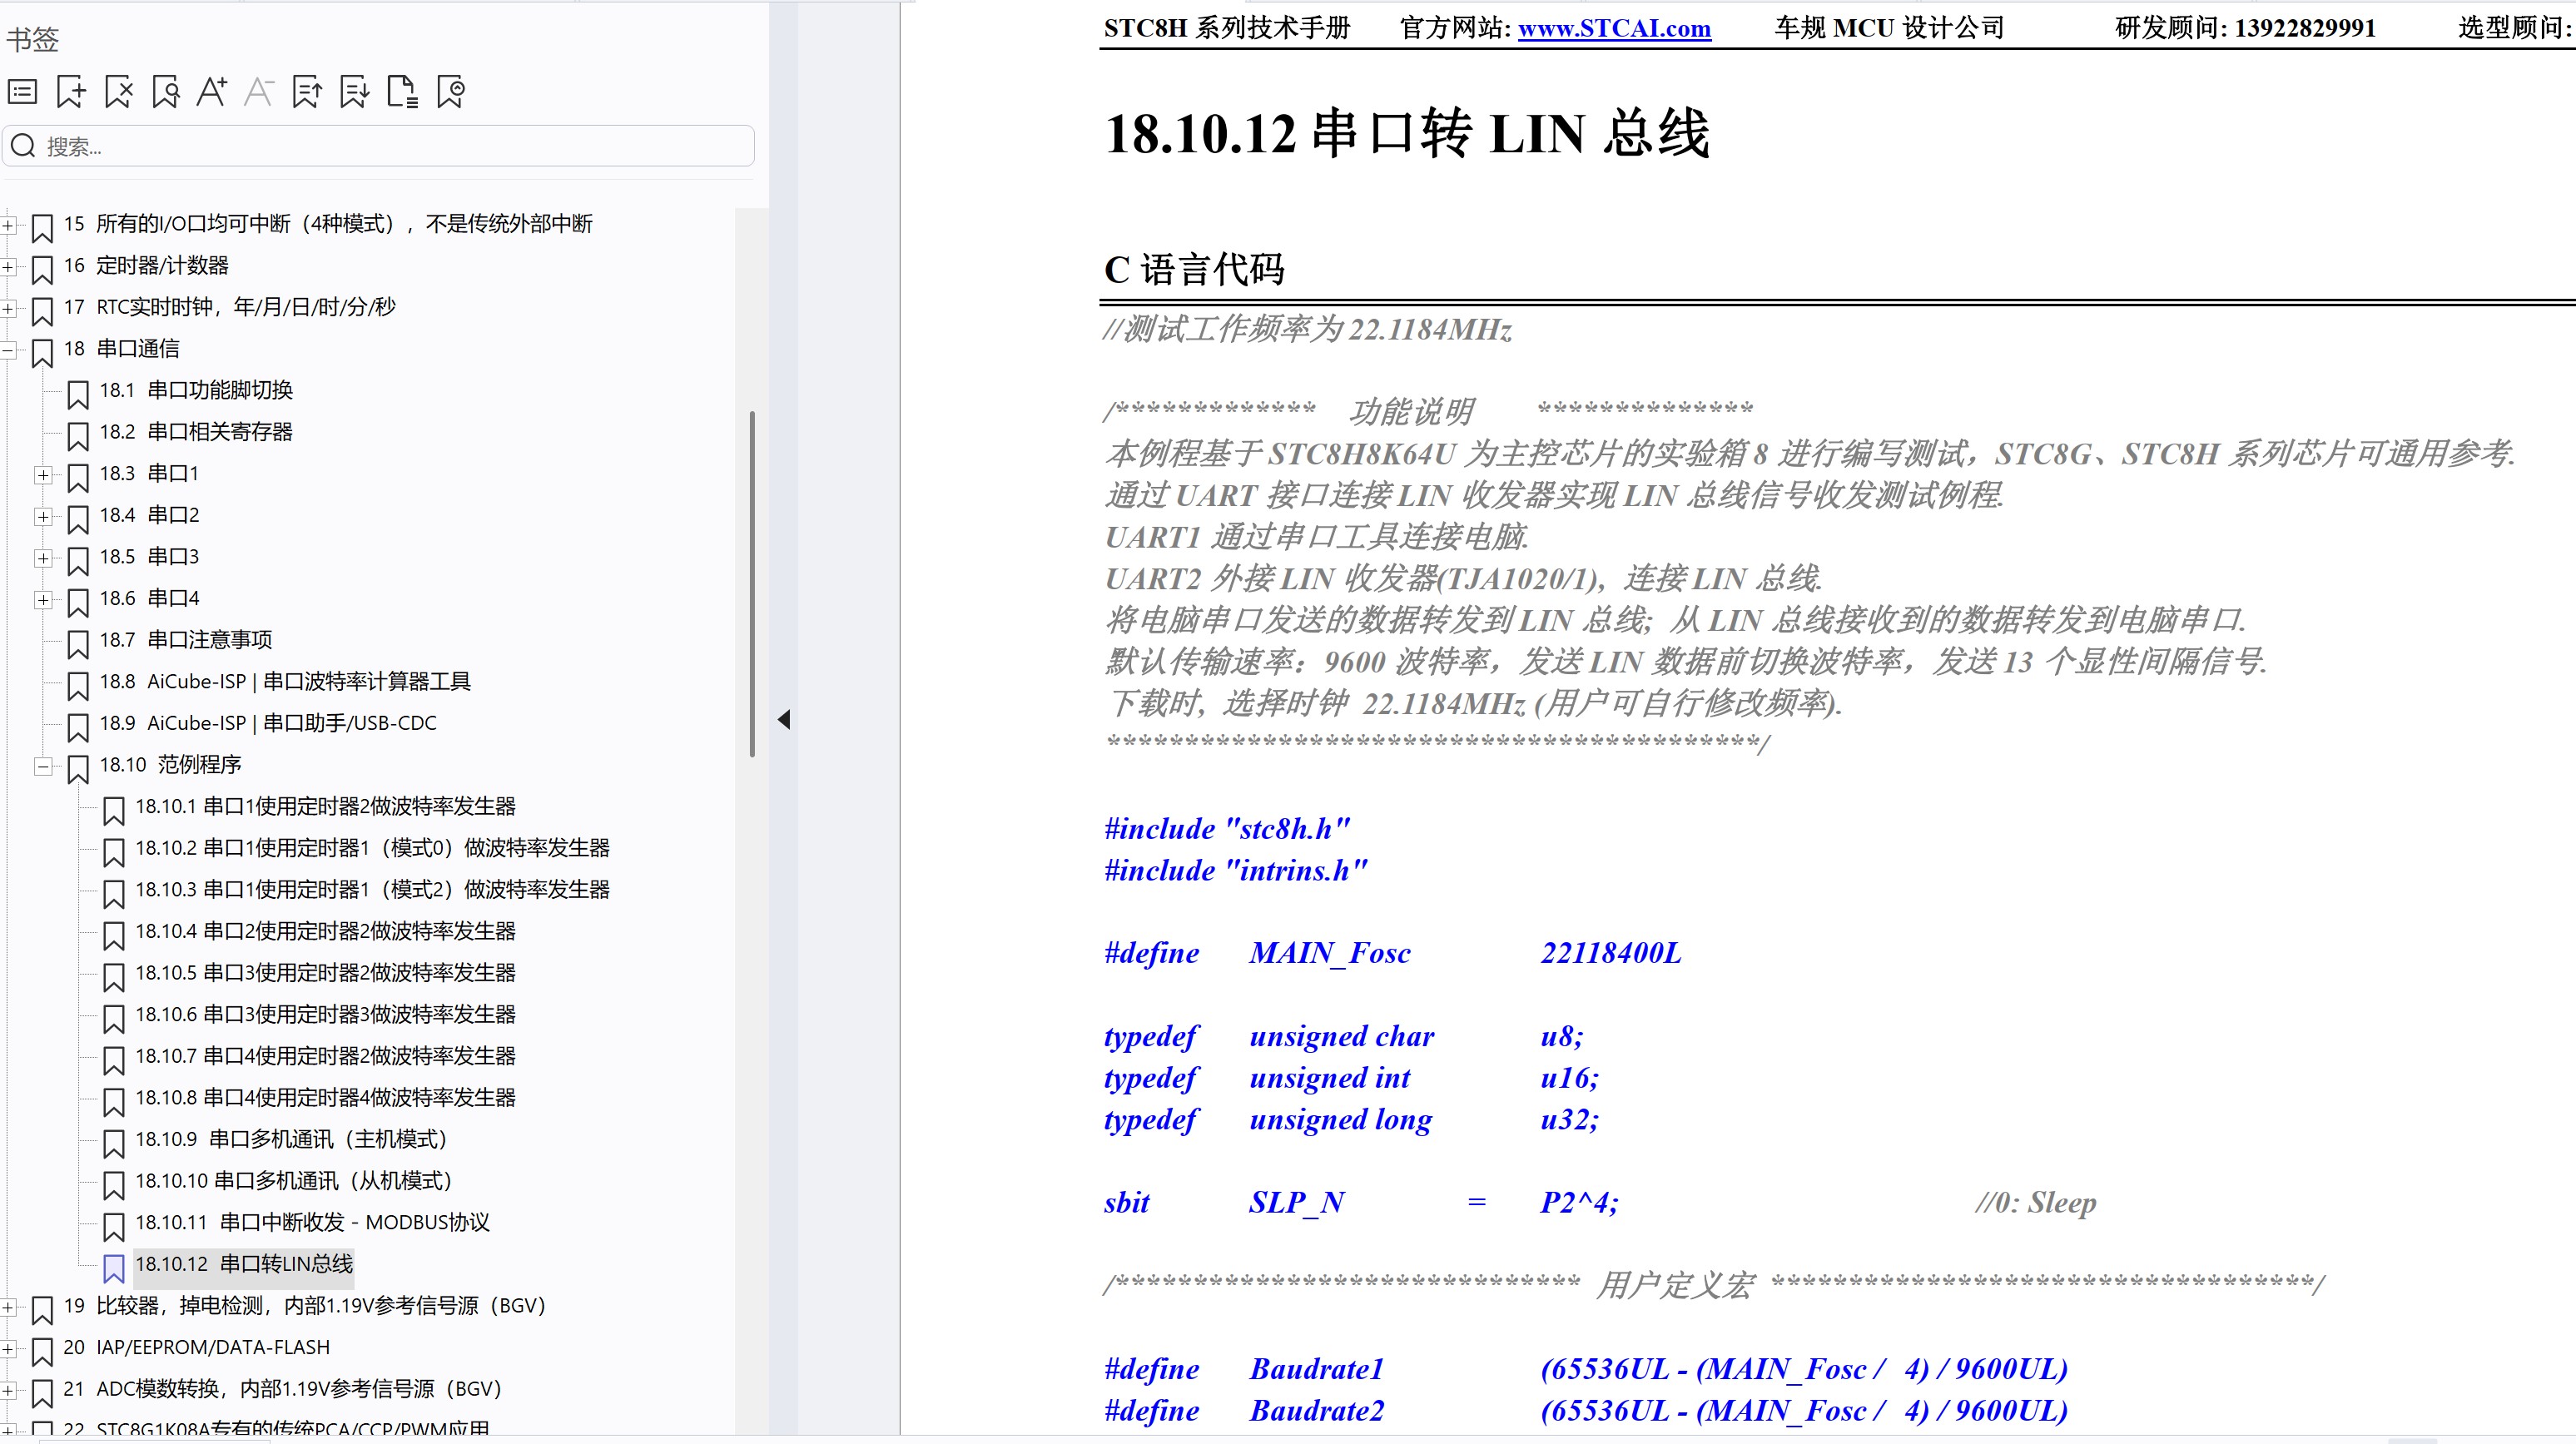This screenshot has height=1444, width=2576.
Task: Open the www.STCAI.com website link
Action: pyautogui.click(x=1613, y=28)
